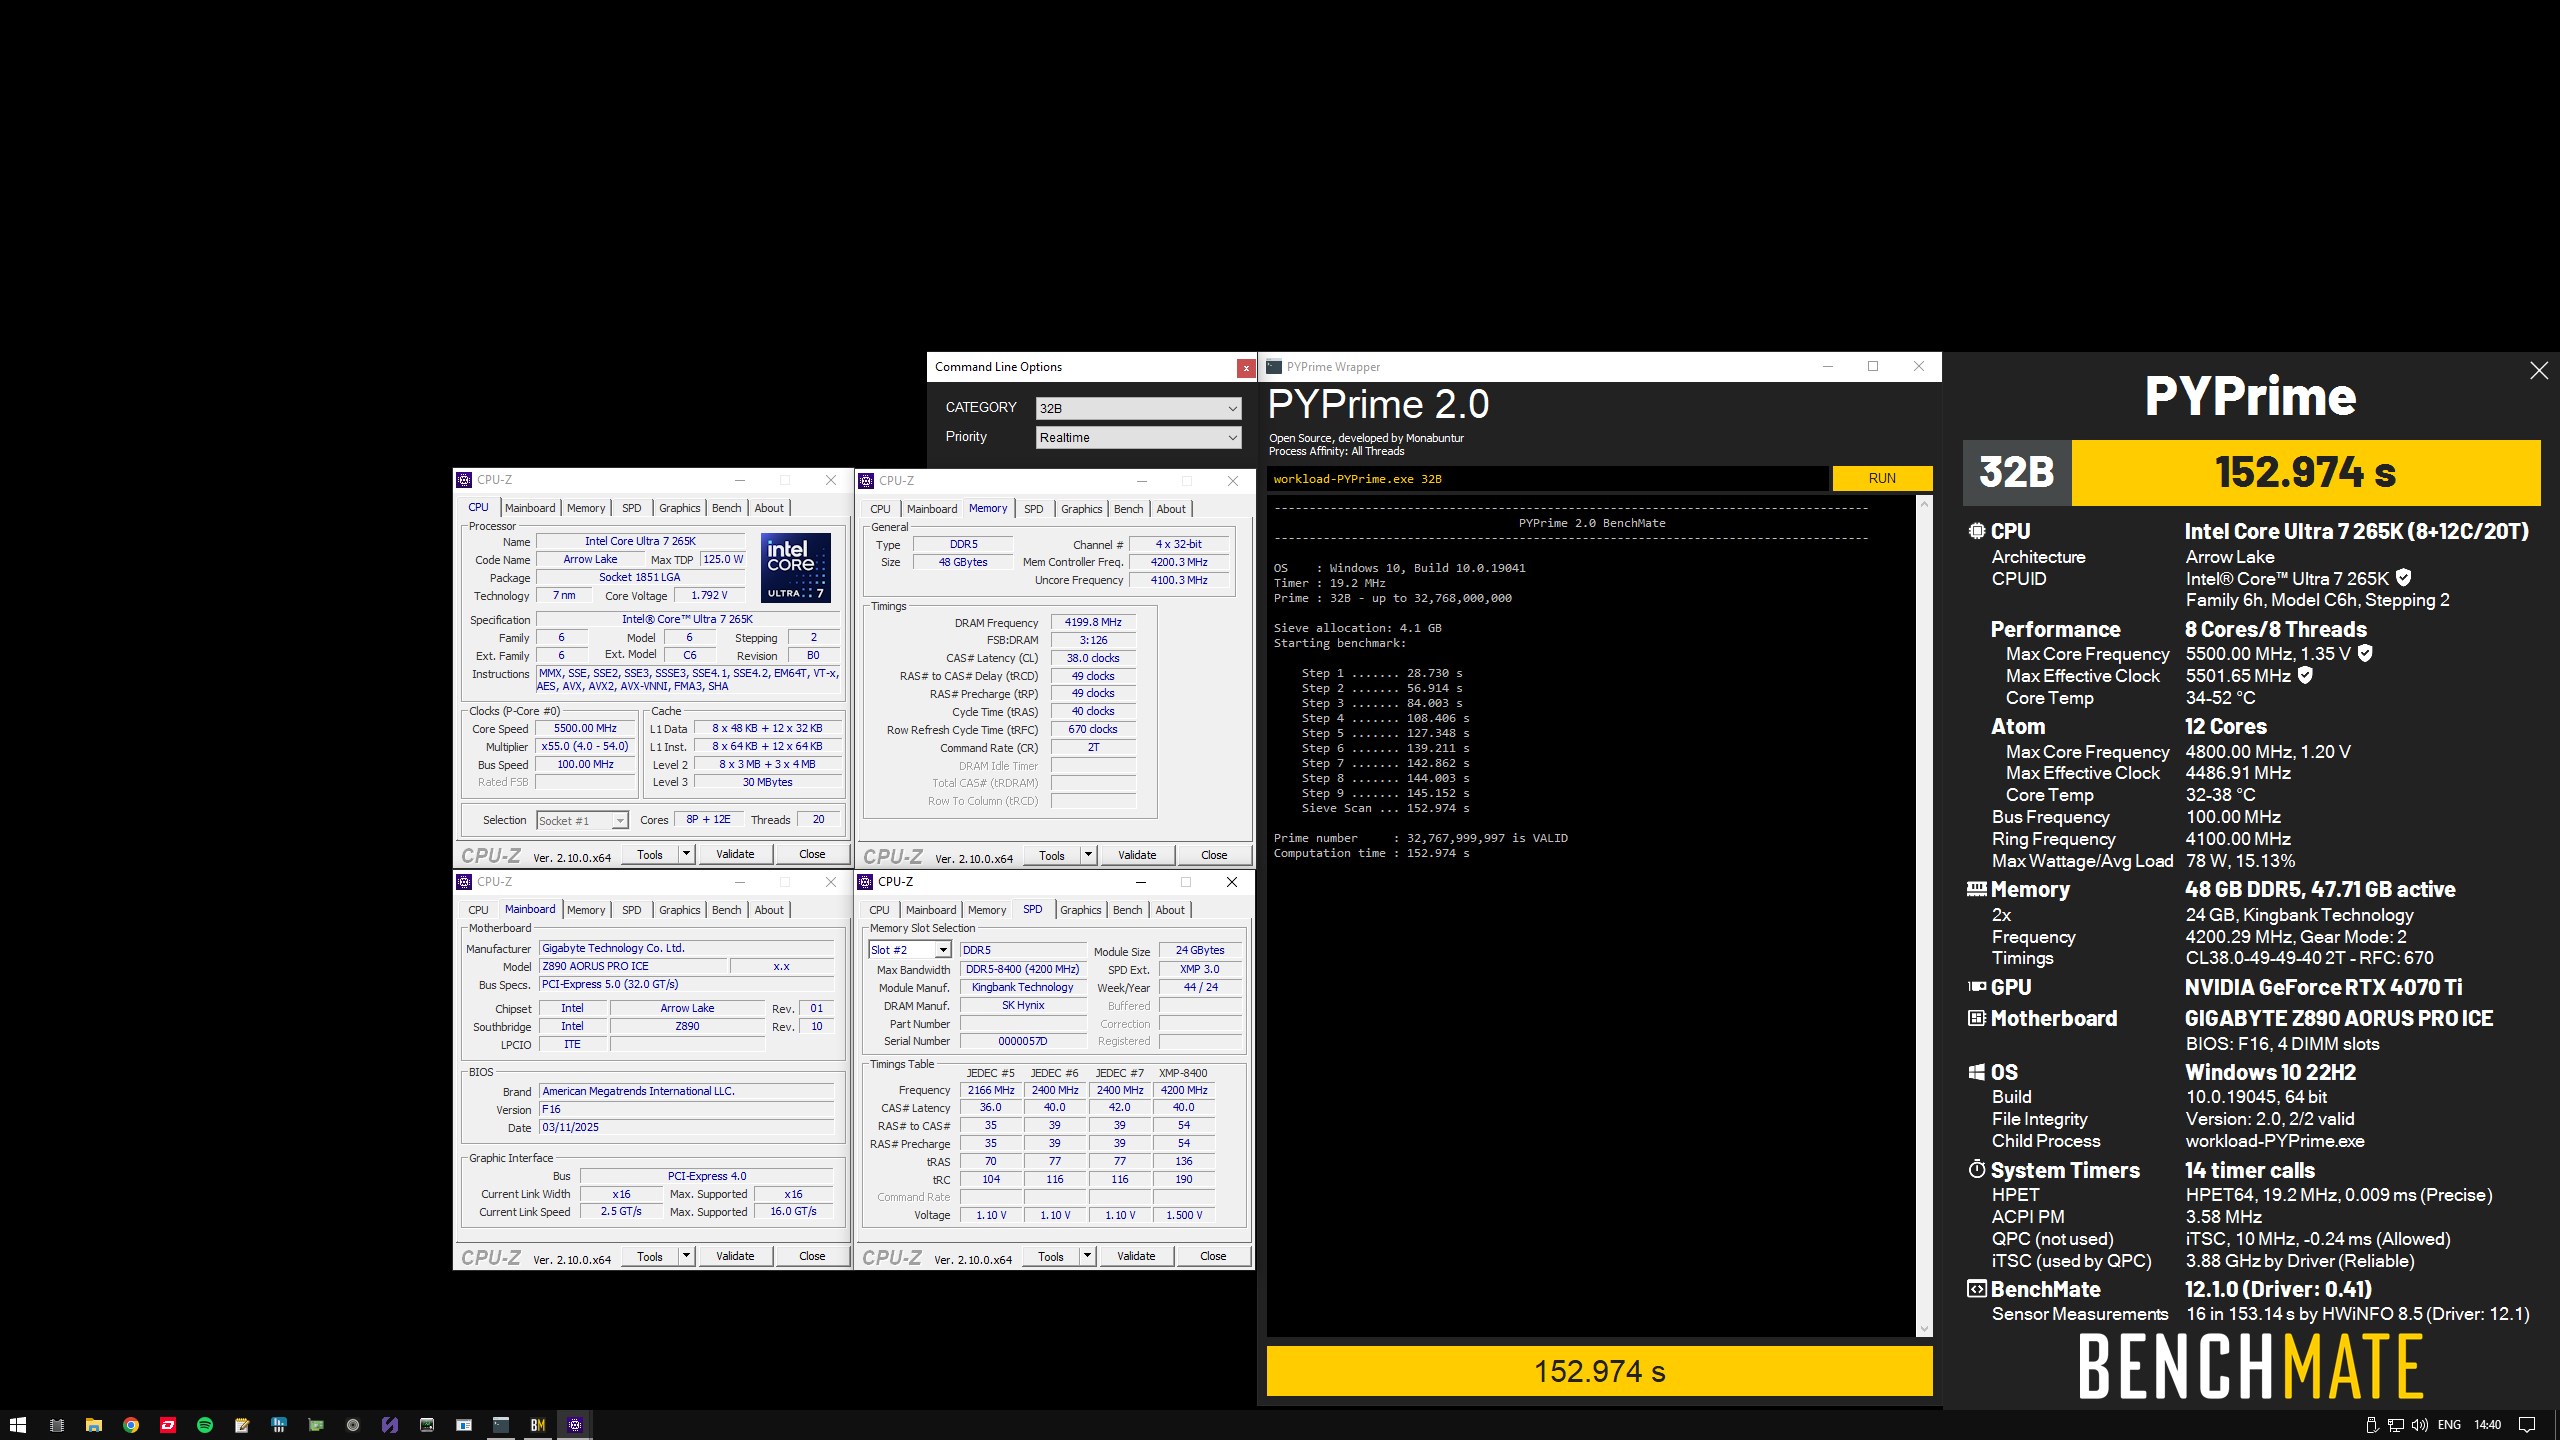Open the network status tray icon
Image resolution: width=2560 pixels, height=1440 pixels.
click(x=2396, y=1425)
